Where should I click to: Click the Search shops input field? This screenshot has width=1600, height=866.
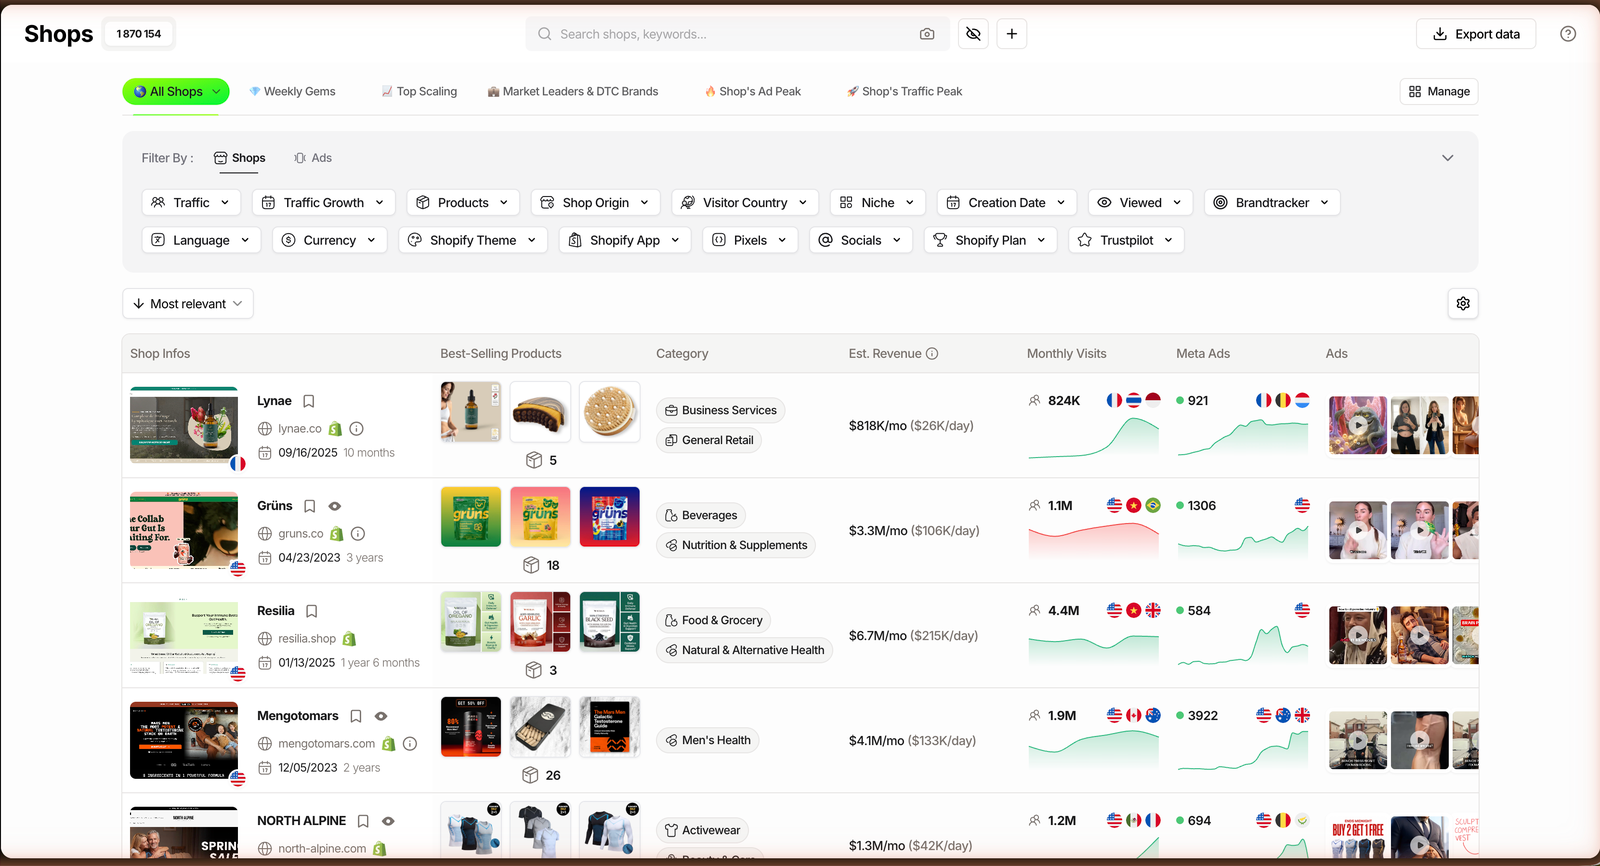click(x=738, y=34)
